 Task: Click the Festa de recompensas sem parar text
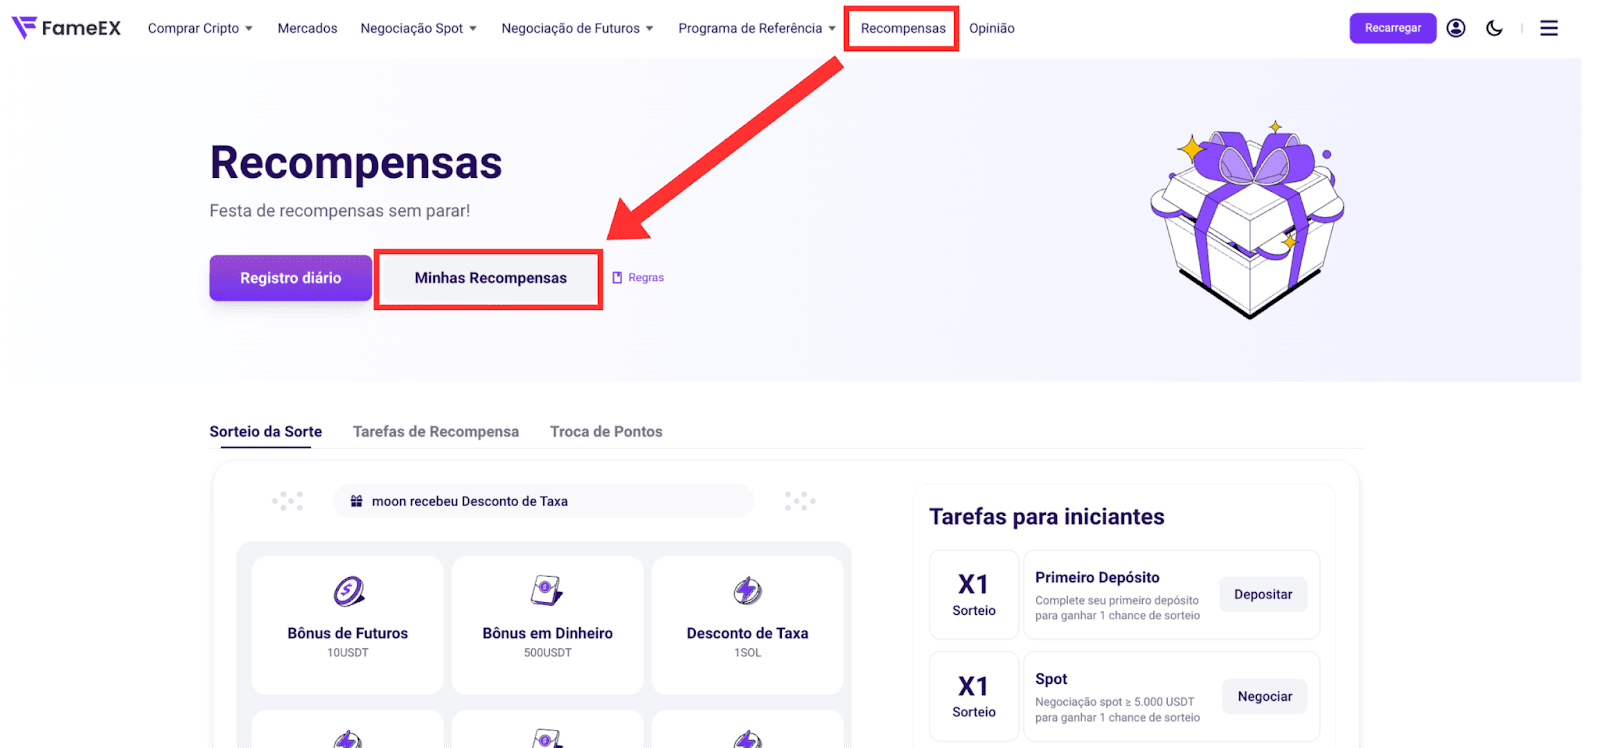coord(339,211)
